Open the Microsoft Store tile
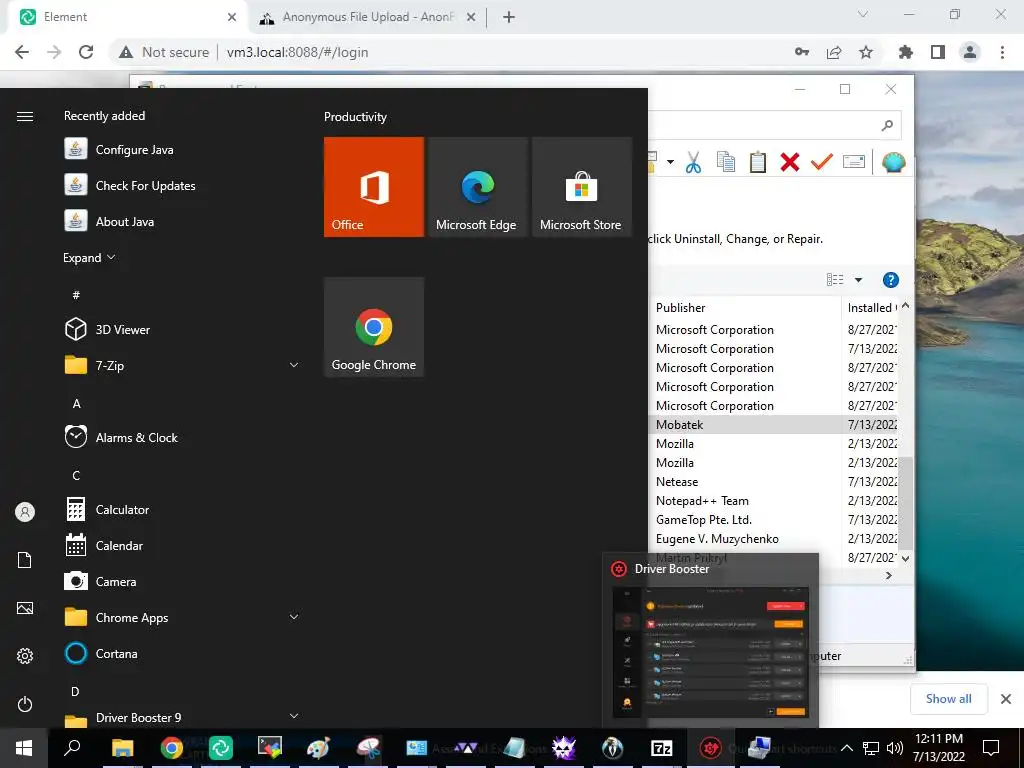The image size is (1024, 768). coord(581,187)
